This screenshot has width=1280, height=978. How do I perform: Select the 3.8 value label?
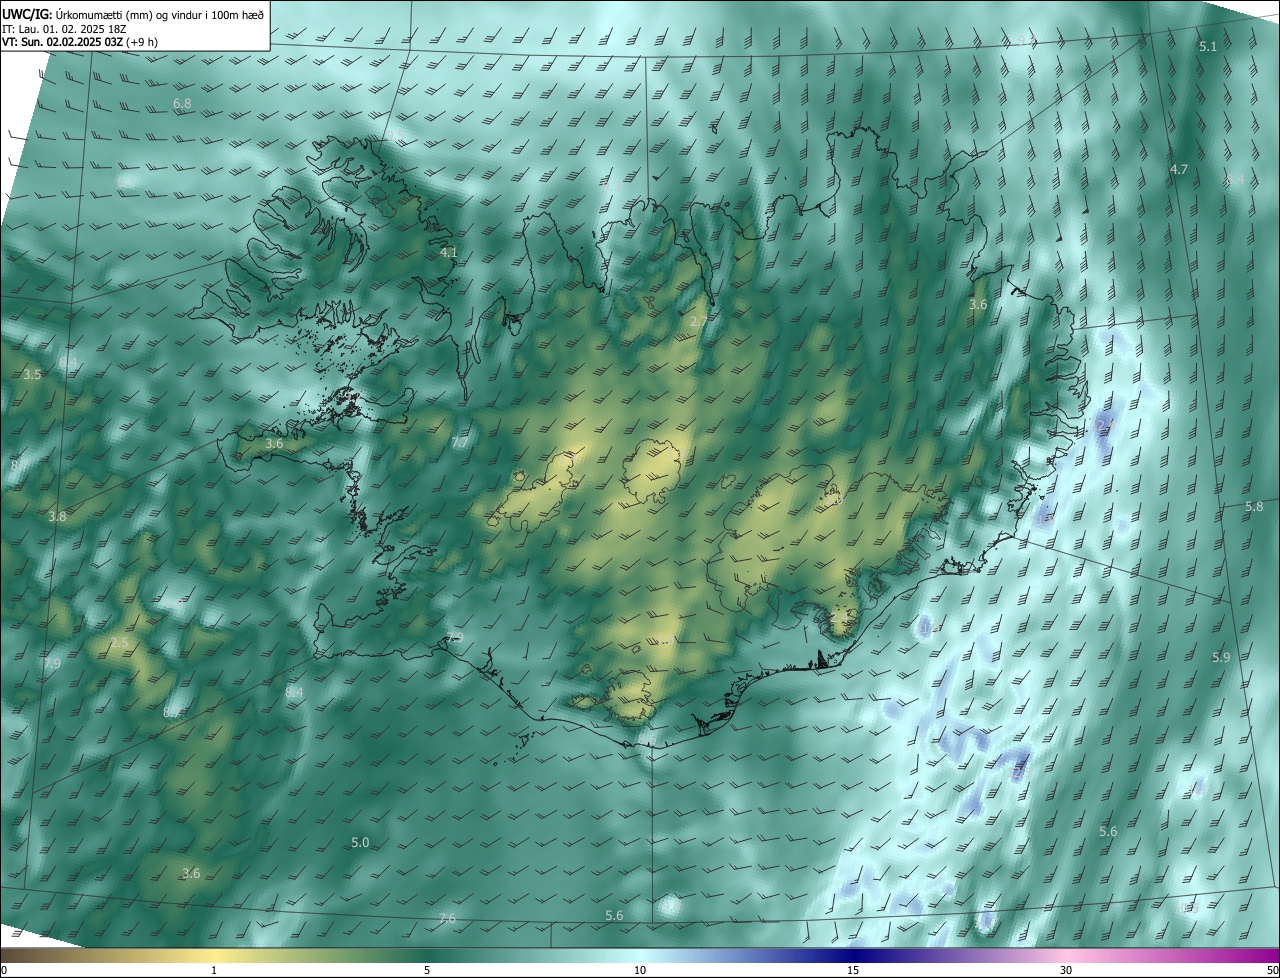57,517
